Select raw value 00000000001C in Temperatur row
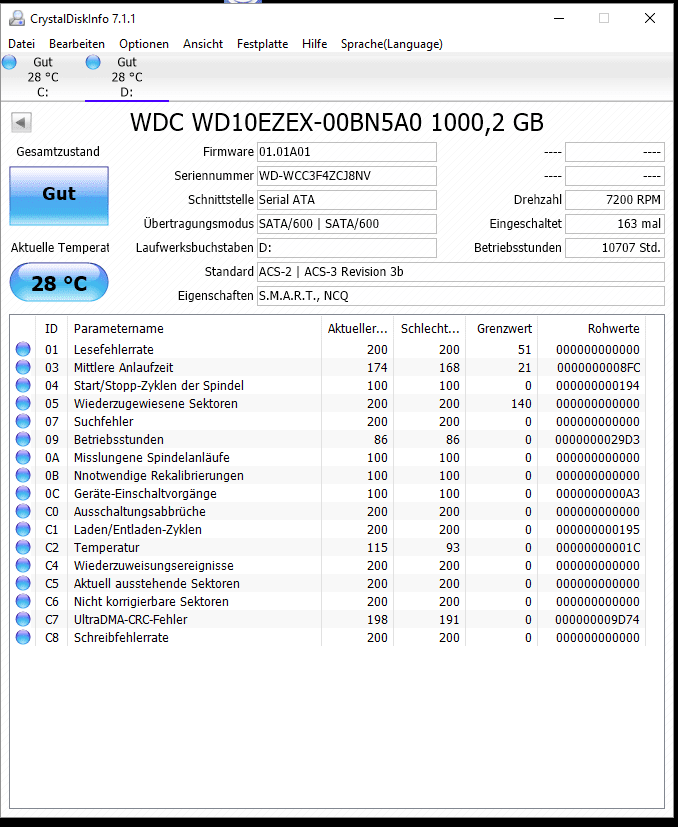The image size is (678, 827). tap(598, 547)
